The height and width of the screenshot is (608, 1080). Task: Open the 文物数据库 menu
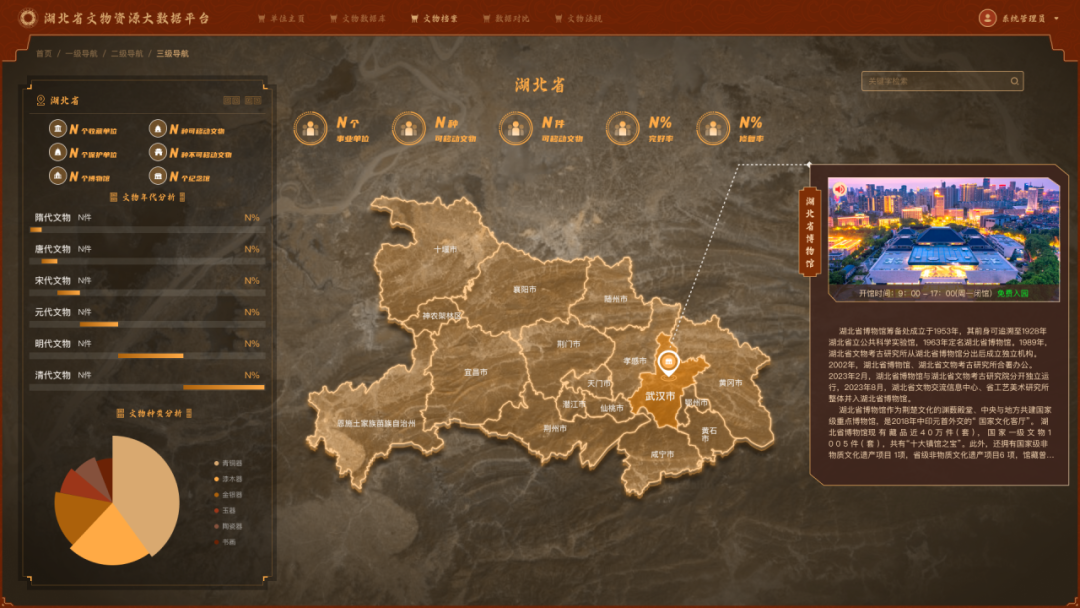[357, 19]
